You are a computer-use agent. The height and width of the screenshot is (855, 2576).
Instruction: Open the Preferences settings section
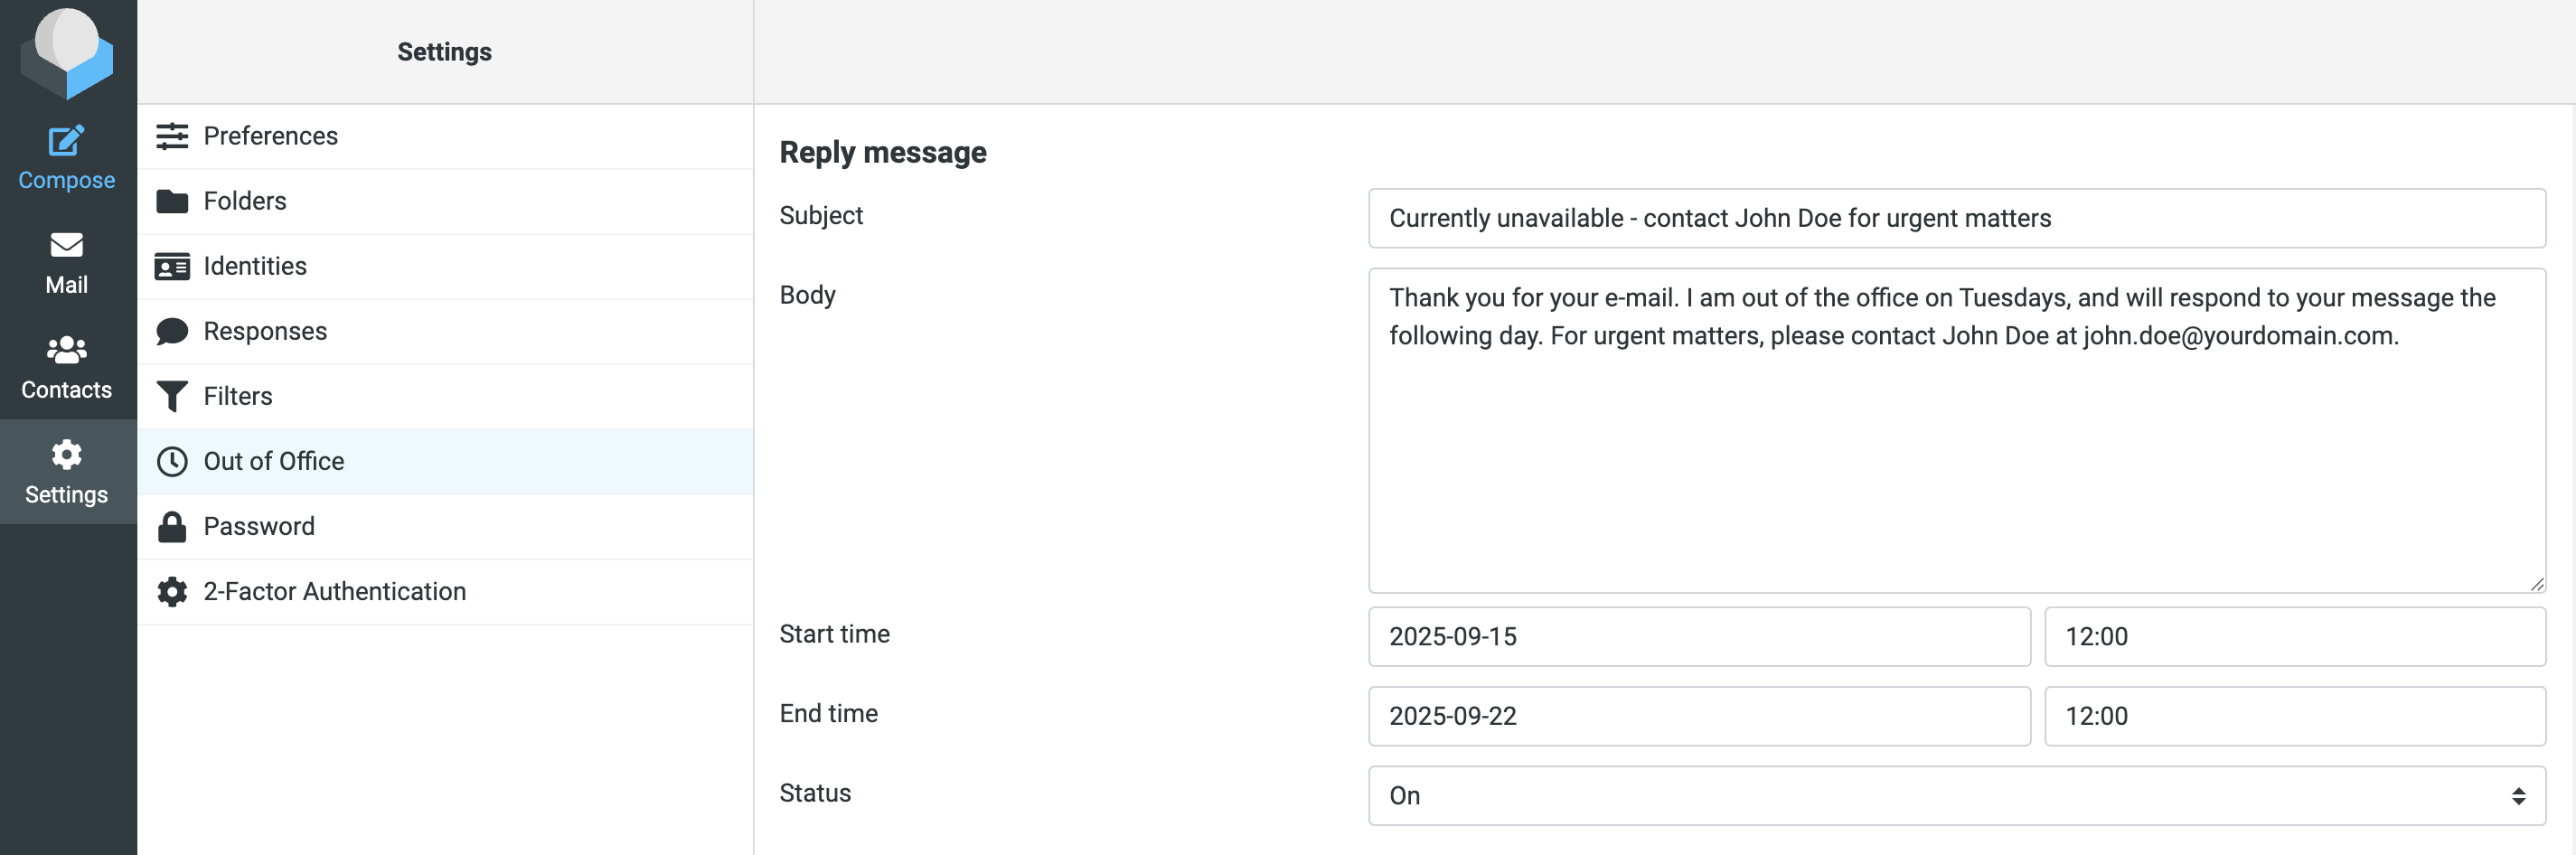(x=172, y=136)
